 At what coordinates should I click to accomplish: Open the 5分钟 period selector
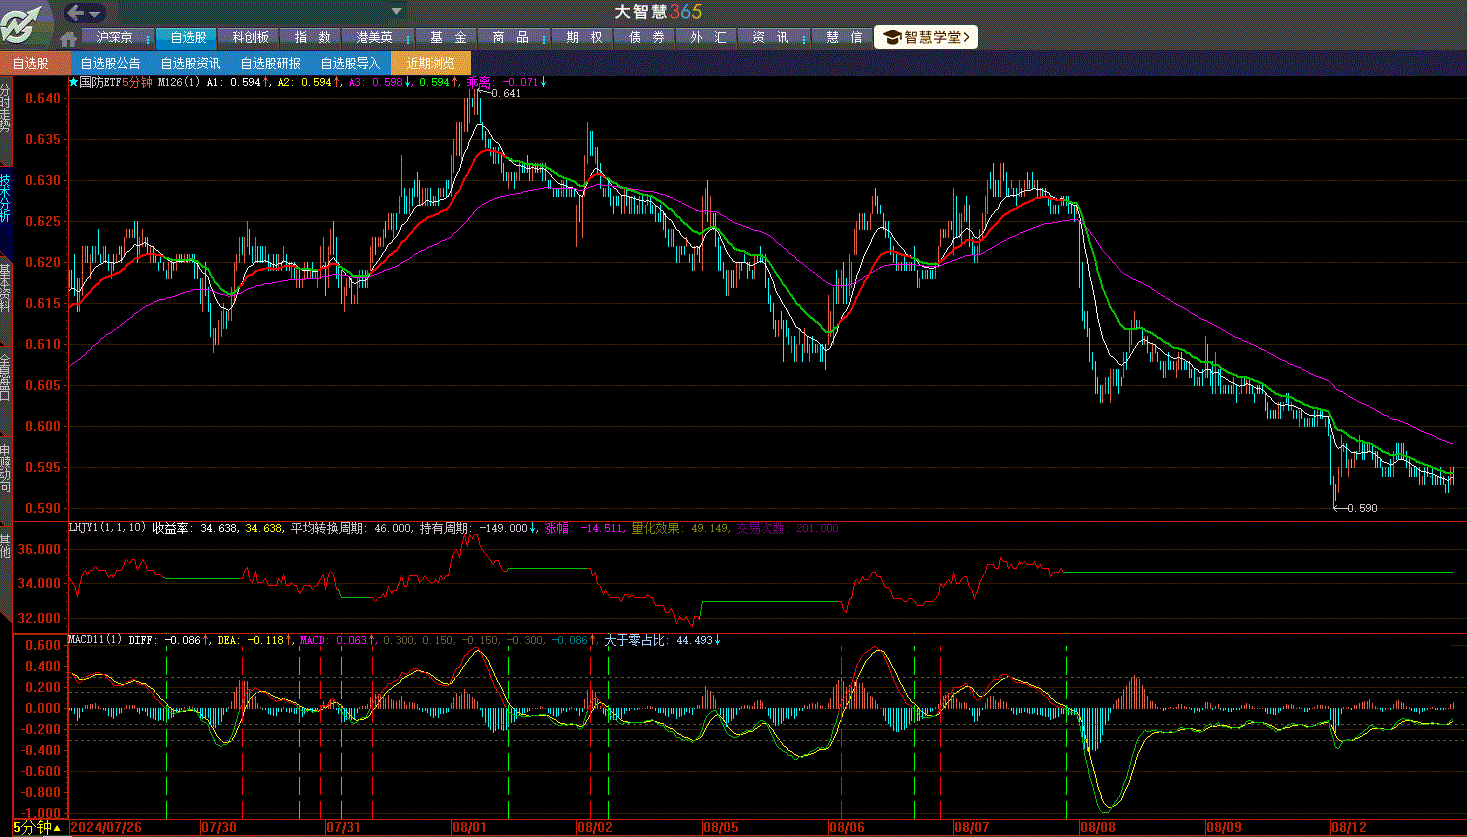[x=37, y=827]
